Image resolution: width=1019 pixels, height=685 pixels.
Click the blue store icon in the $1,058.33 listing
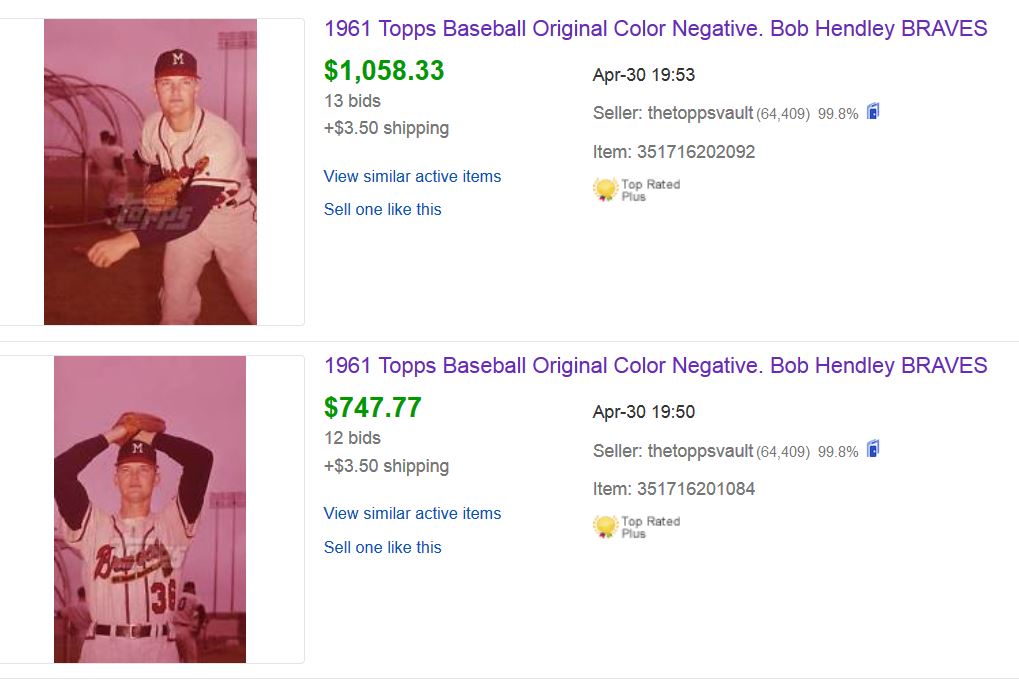873,112
